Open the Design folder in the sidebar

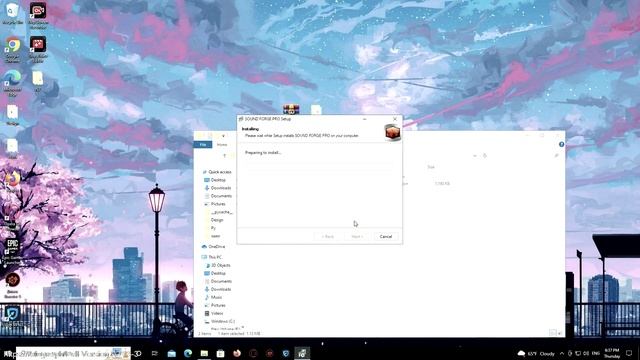click(217, 220)
